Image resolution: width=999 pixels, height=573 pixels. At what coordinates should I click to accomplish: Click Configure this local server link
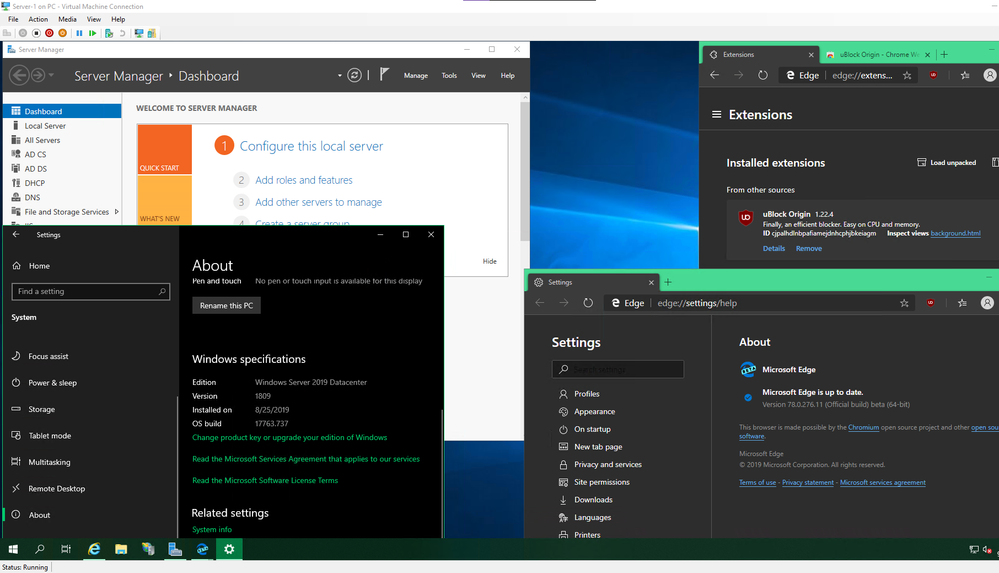311,146
